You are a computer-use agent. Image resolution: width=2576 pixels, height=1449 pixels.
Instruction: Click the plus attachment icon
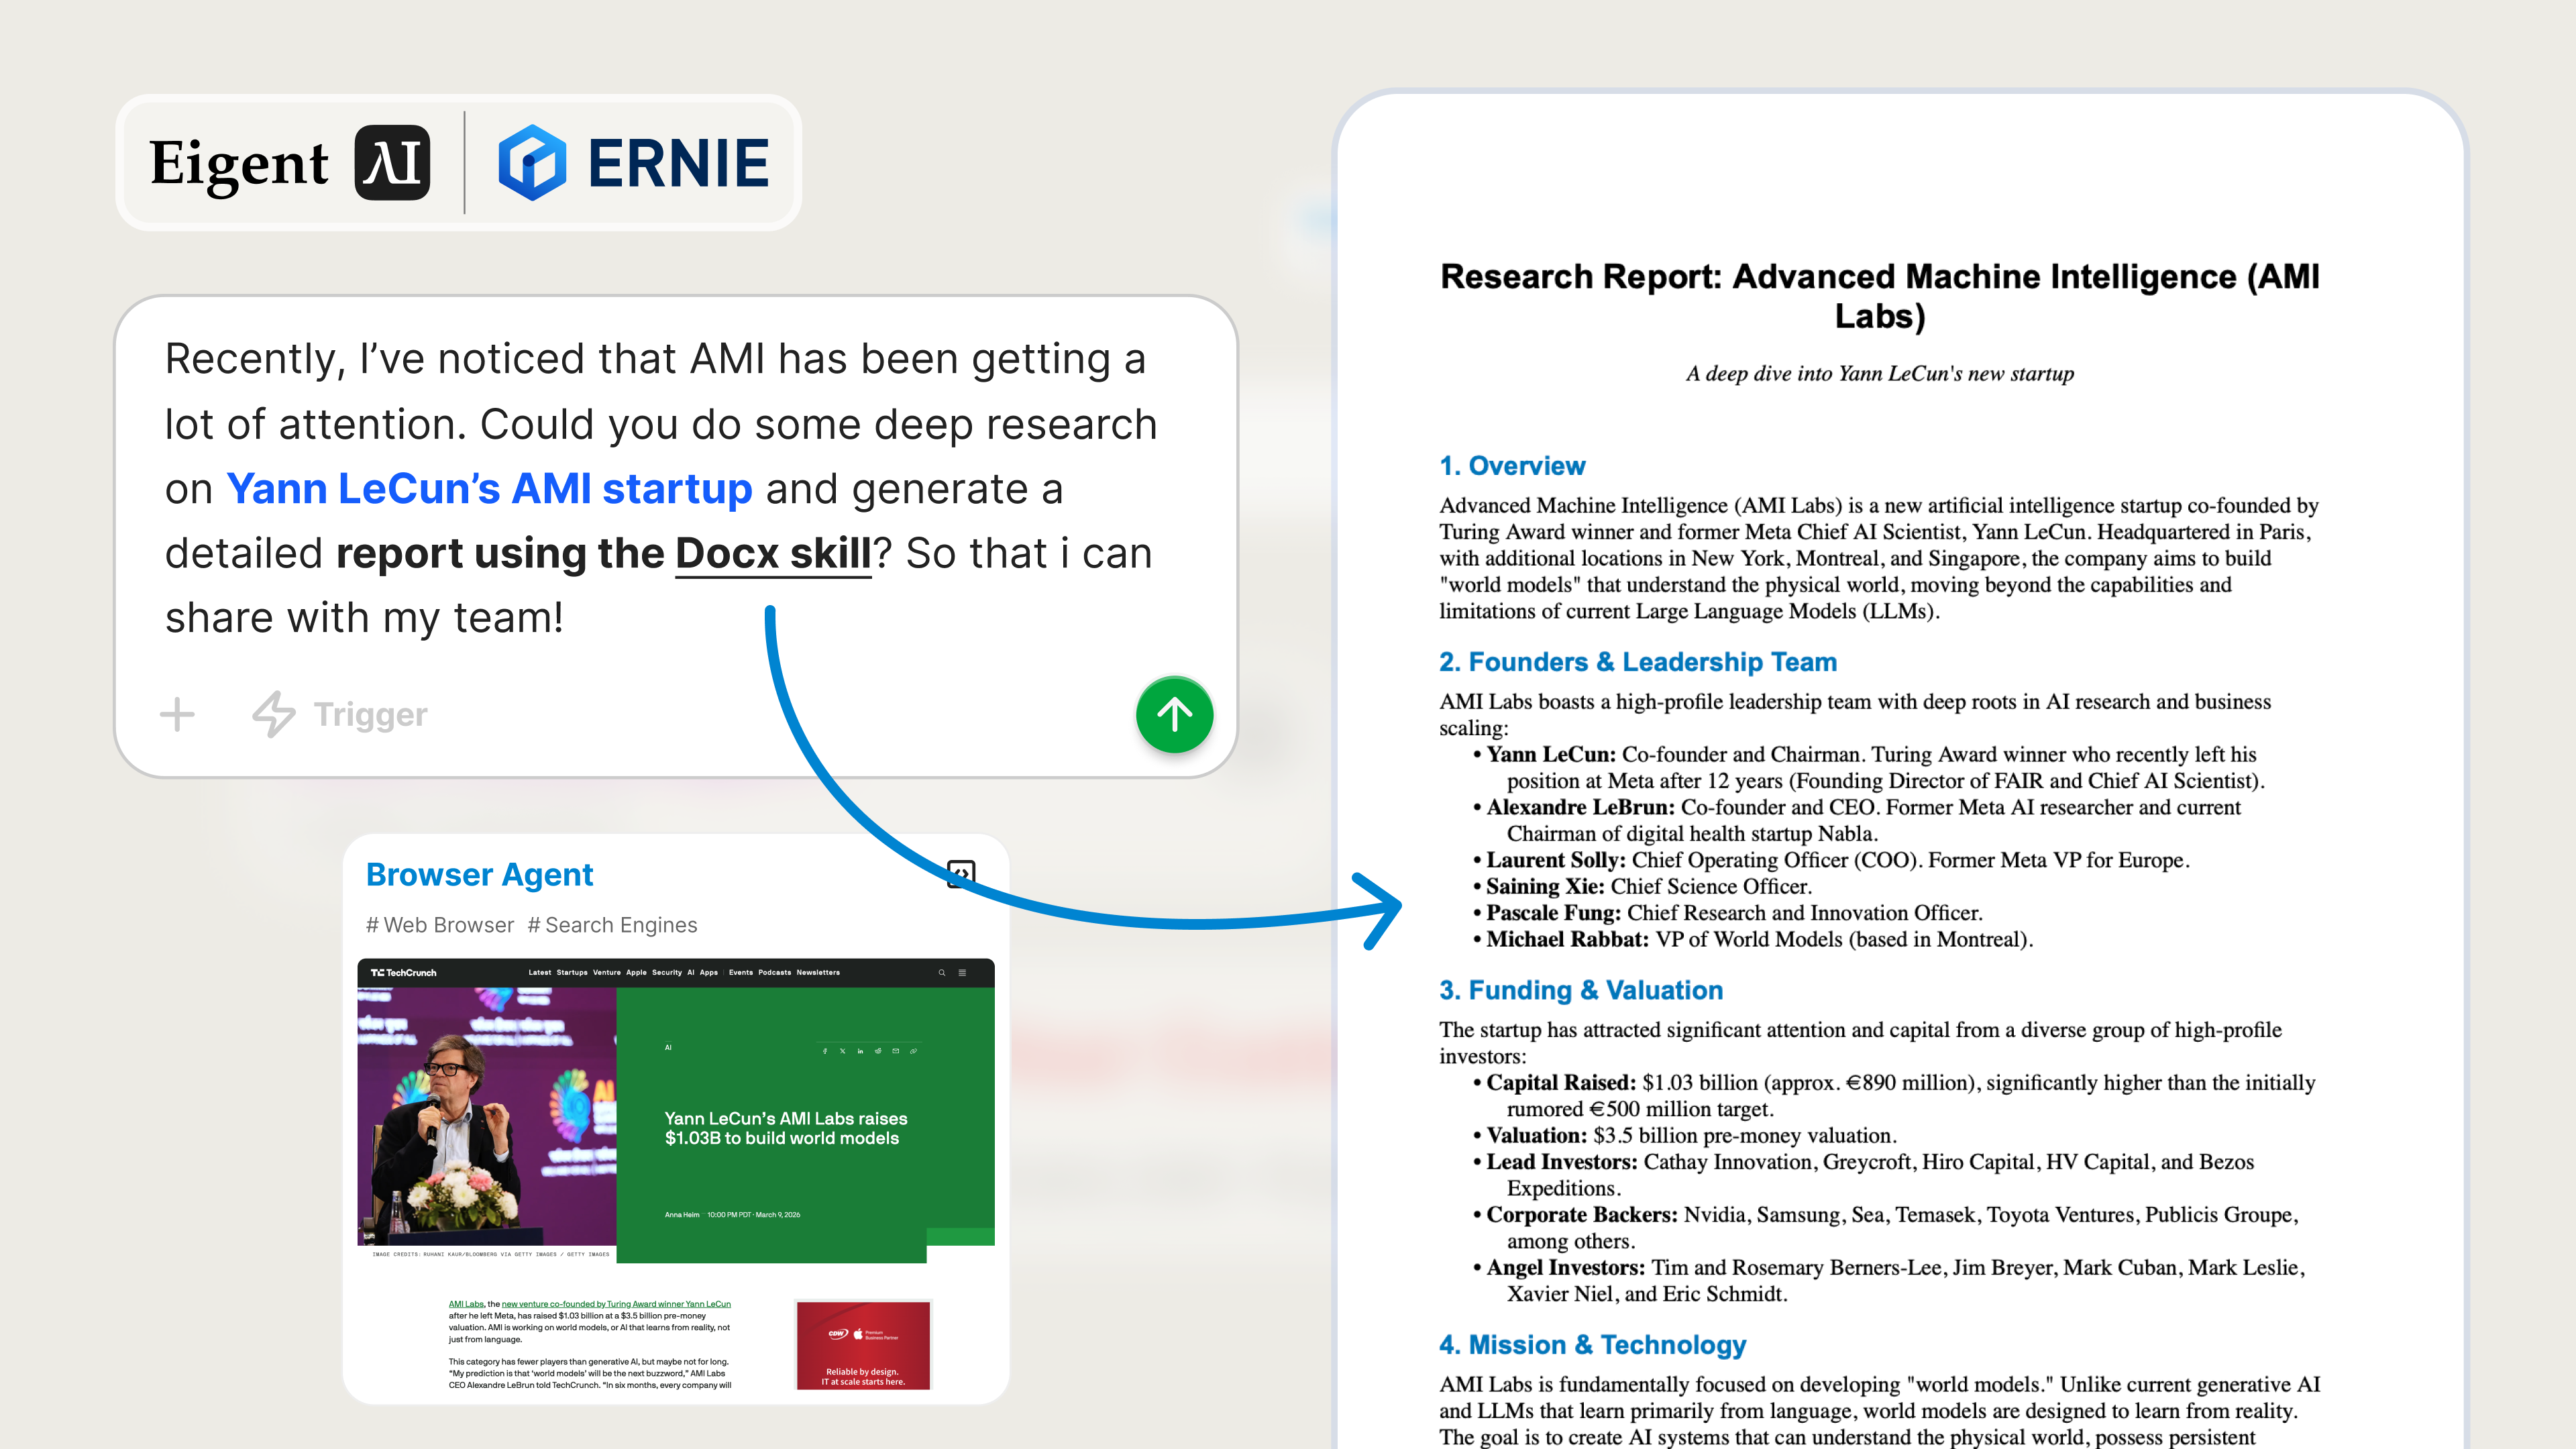pos(177,714)
